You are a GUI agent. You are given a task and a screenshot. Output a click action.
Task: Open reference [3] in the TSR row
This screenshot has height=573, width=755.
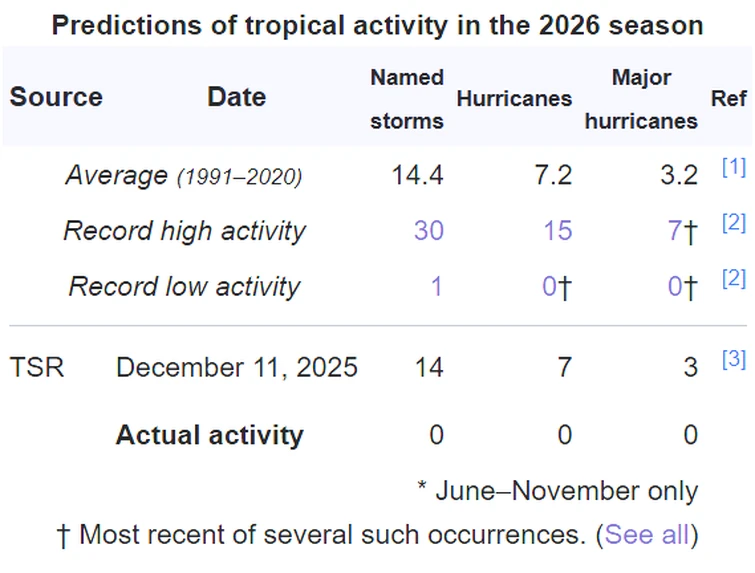(733, 360)
